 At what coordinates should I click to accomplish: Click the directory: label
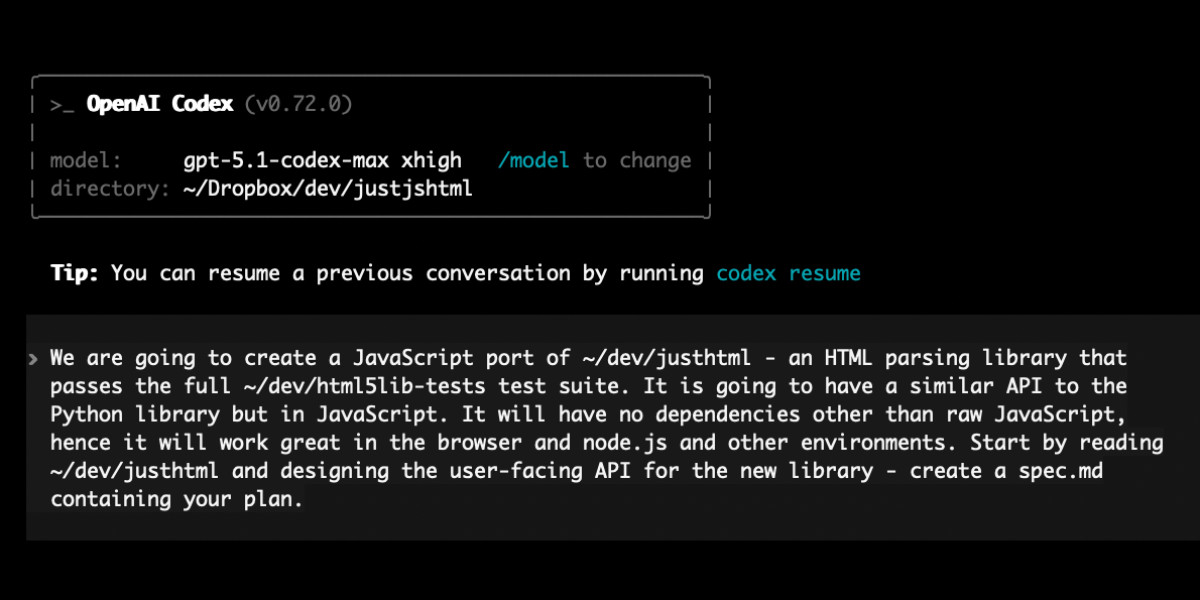pyautogui.click(x=110, y=189)
